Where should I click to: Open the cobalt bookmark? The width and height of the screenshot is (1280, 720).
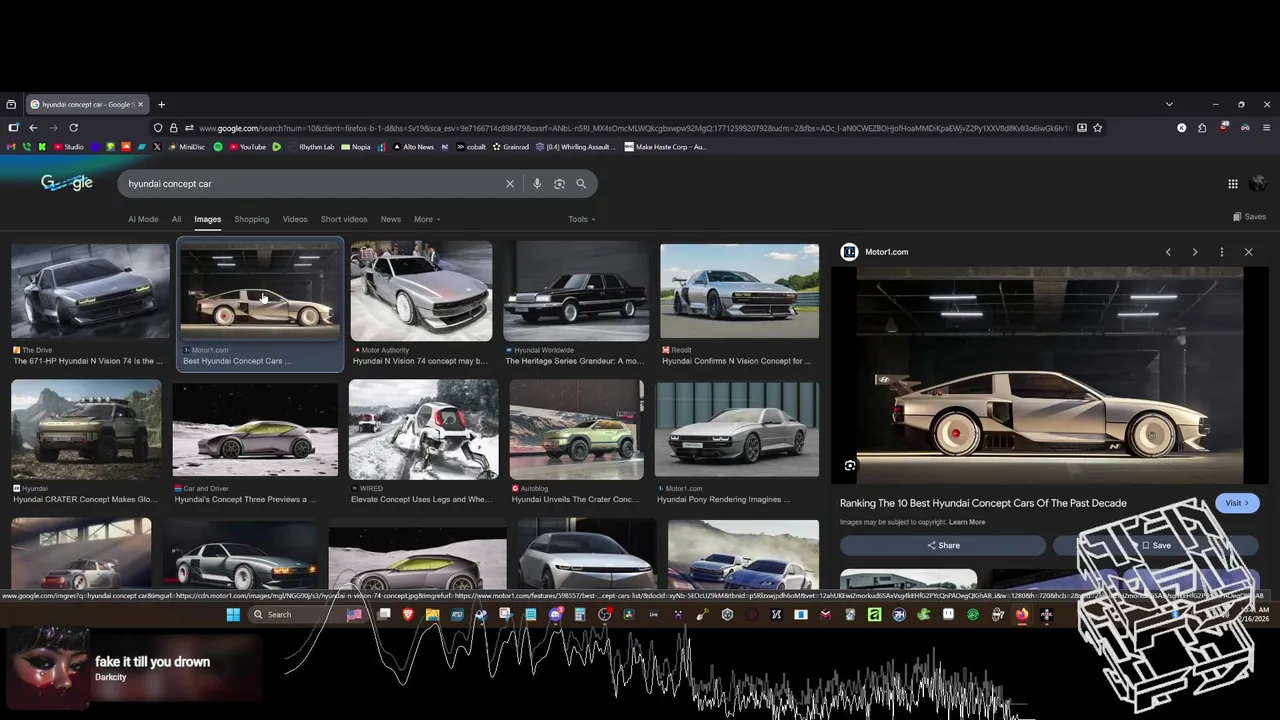point(471,147)
